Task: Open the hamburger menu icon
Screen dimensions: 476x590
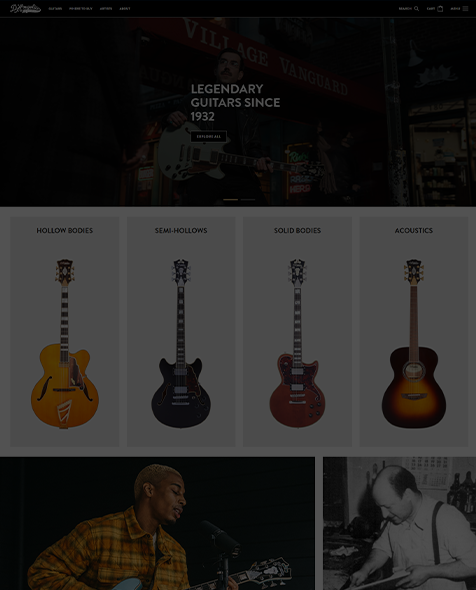Action: (x=465, y=8)
